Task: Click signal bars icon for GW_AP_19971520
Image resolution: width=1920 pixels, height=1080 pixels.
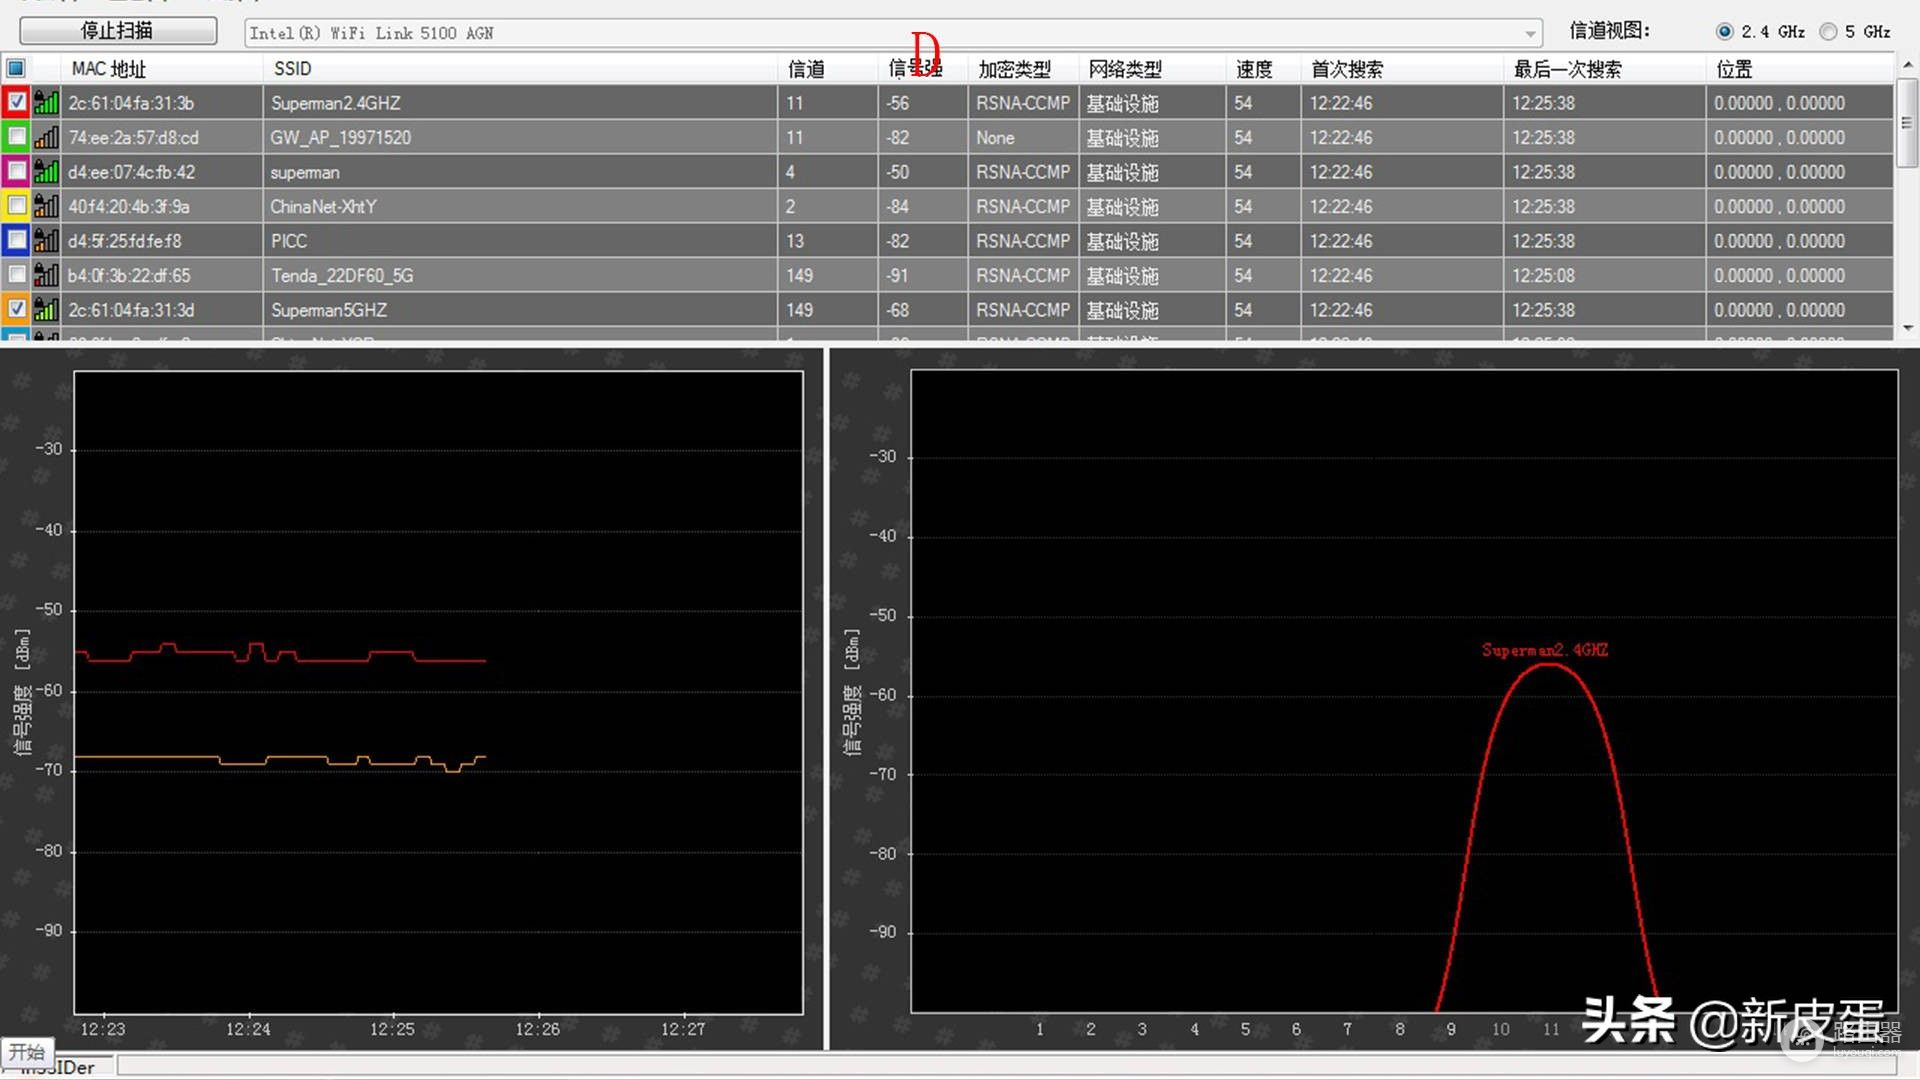Action: (46, 137)
